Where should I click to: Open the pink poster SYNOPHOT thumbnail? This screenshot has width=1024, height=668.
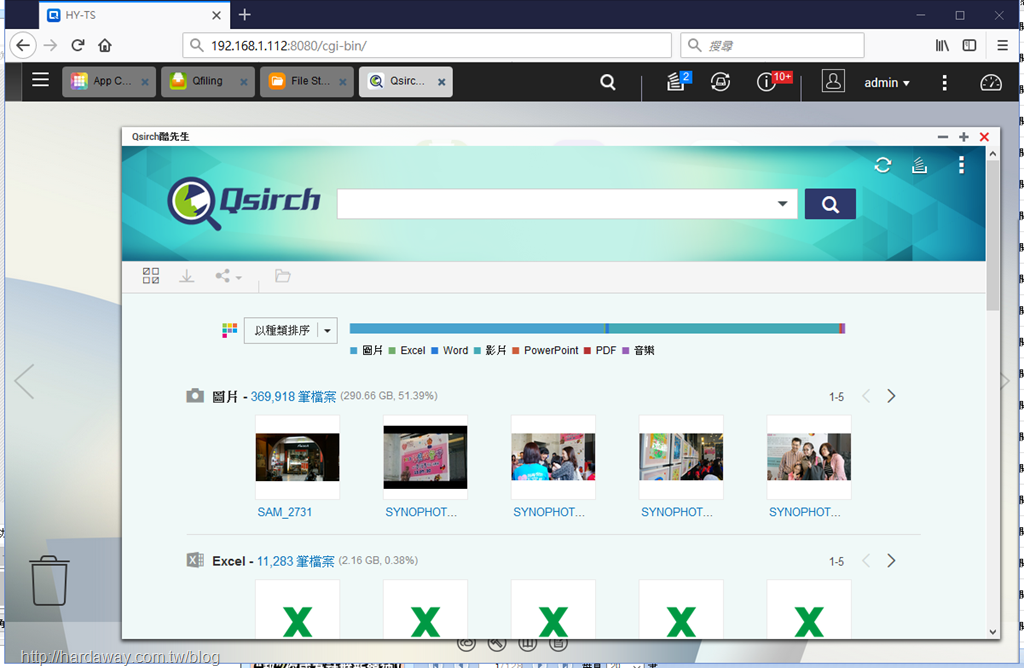(x=425, y=457)
